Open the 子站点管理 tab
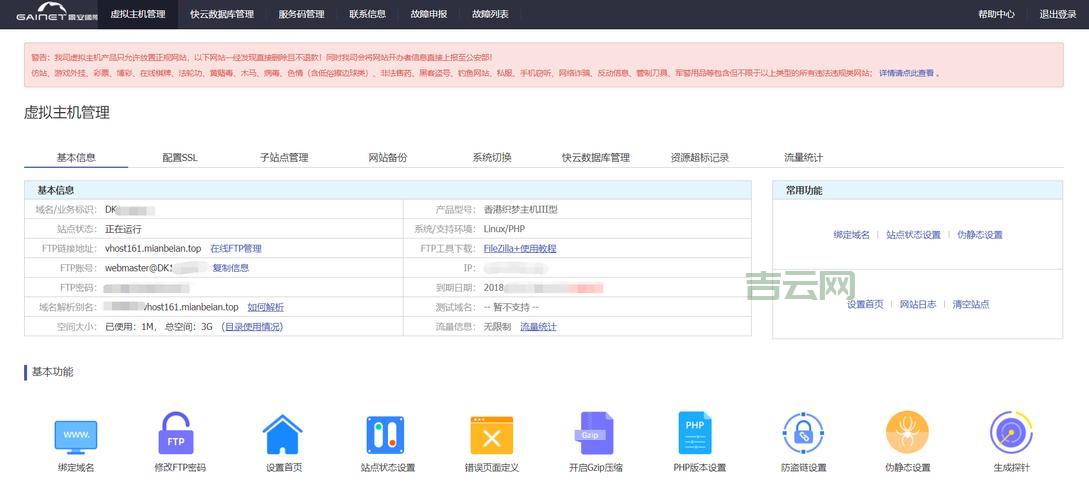Viewport: 1089px width, 500px height. [x=283, y=158]
